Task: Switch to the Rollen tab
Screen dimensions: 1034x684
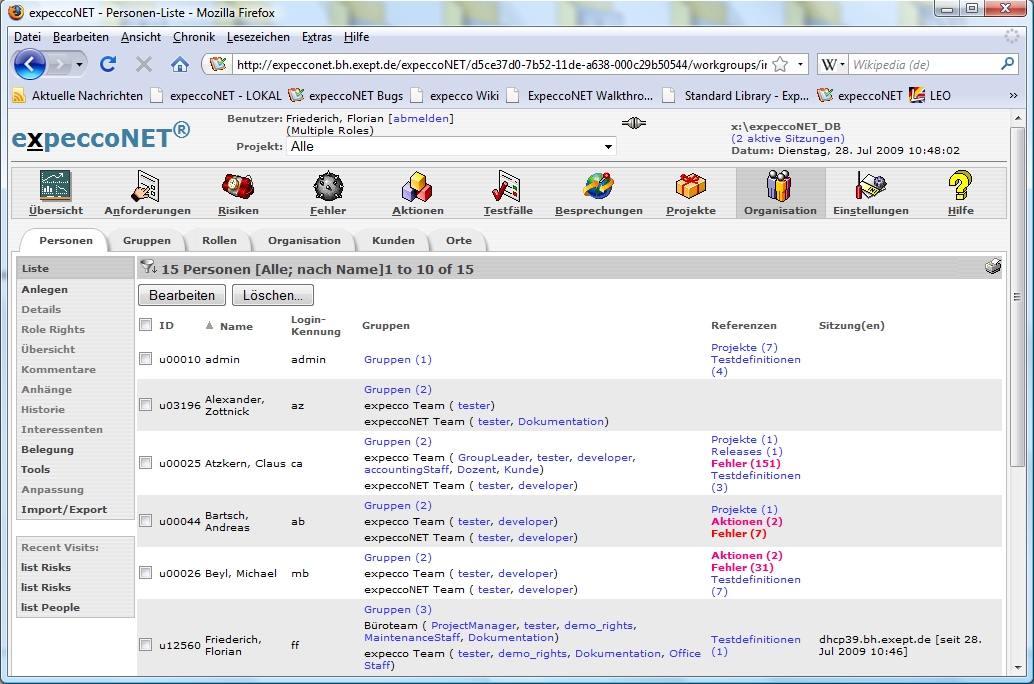Action: coord(219,241)
